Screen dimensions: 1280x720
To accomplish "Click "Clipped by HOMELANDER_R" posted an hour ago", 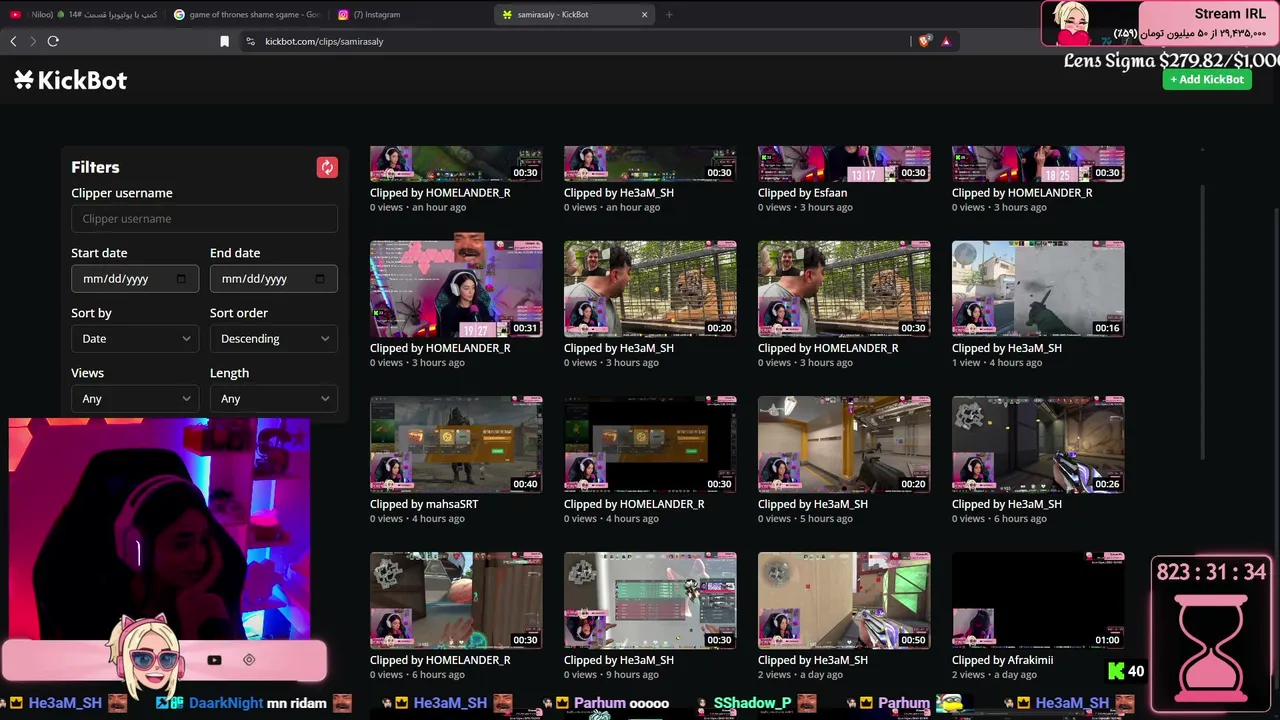I will point(440,193).
